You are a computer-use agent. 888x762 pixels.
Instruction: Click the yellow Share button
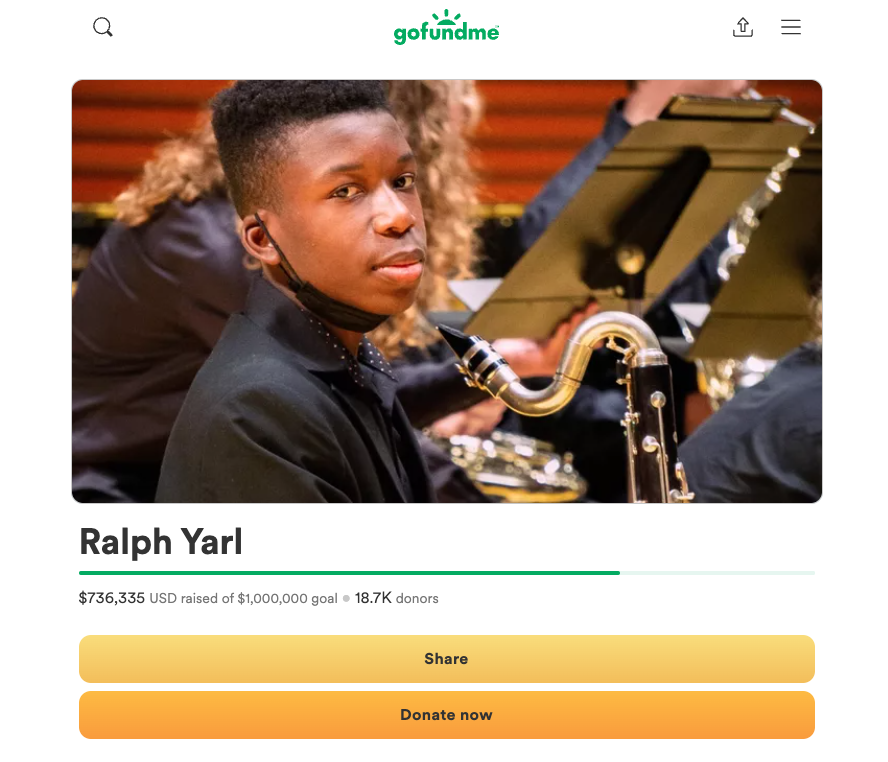click(x=447, y=659)
